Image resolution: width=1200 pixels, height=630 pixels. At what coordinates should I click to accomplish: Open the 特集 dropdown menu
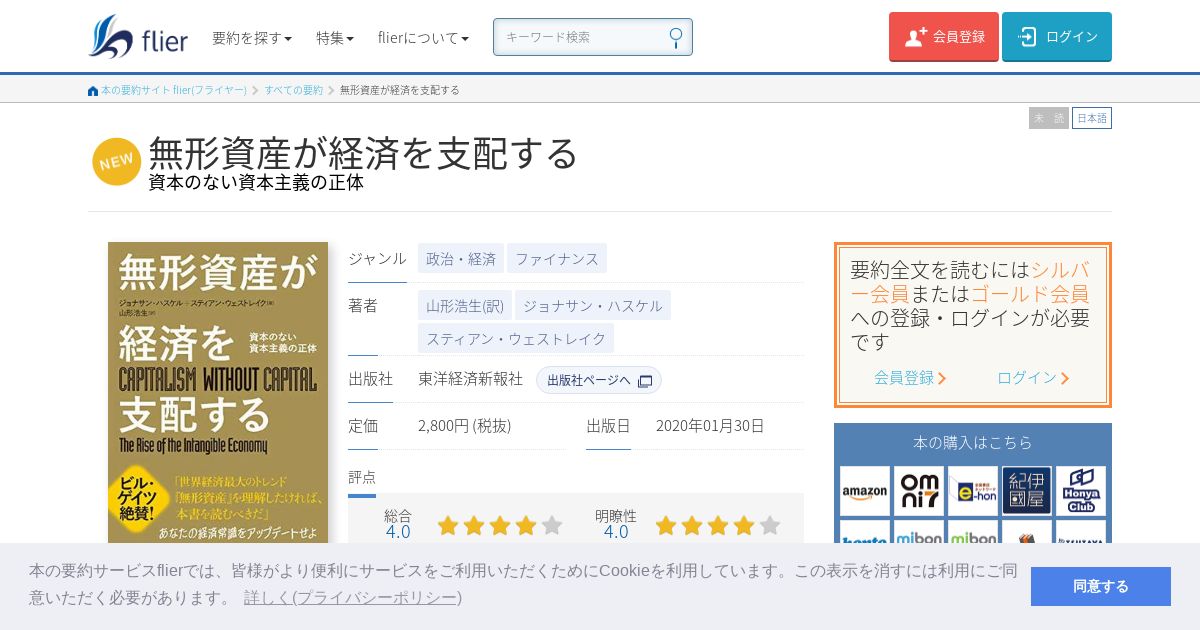pos(335,37)
